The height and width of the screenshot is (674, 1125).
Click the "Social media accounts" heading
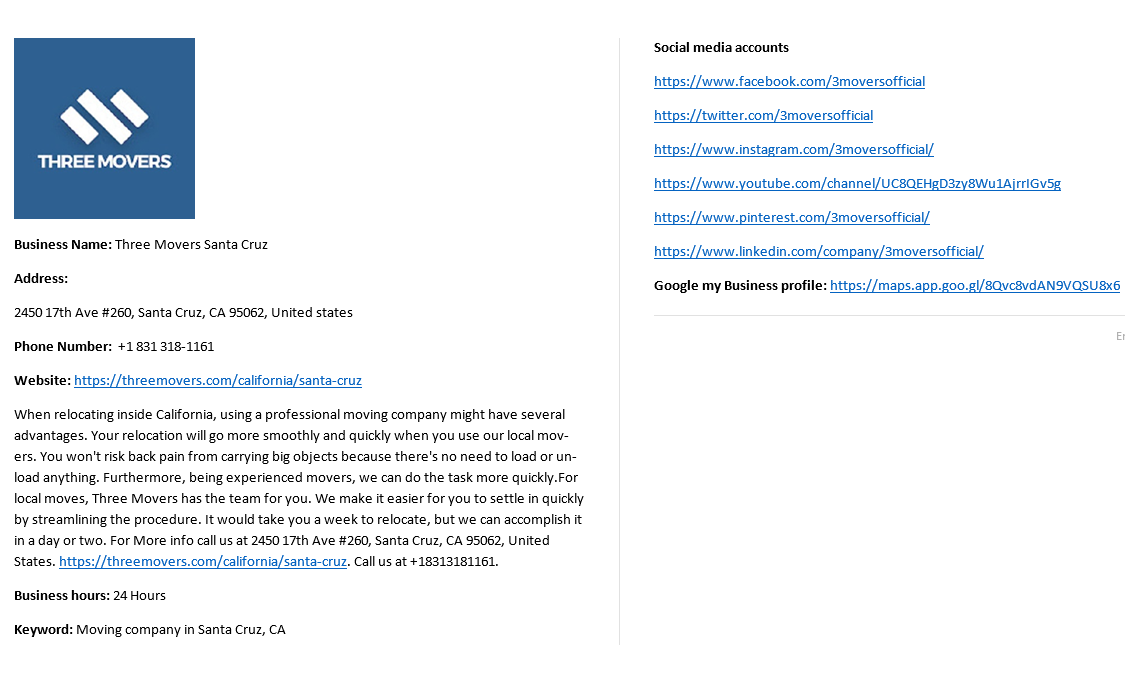pos(721,47)
